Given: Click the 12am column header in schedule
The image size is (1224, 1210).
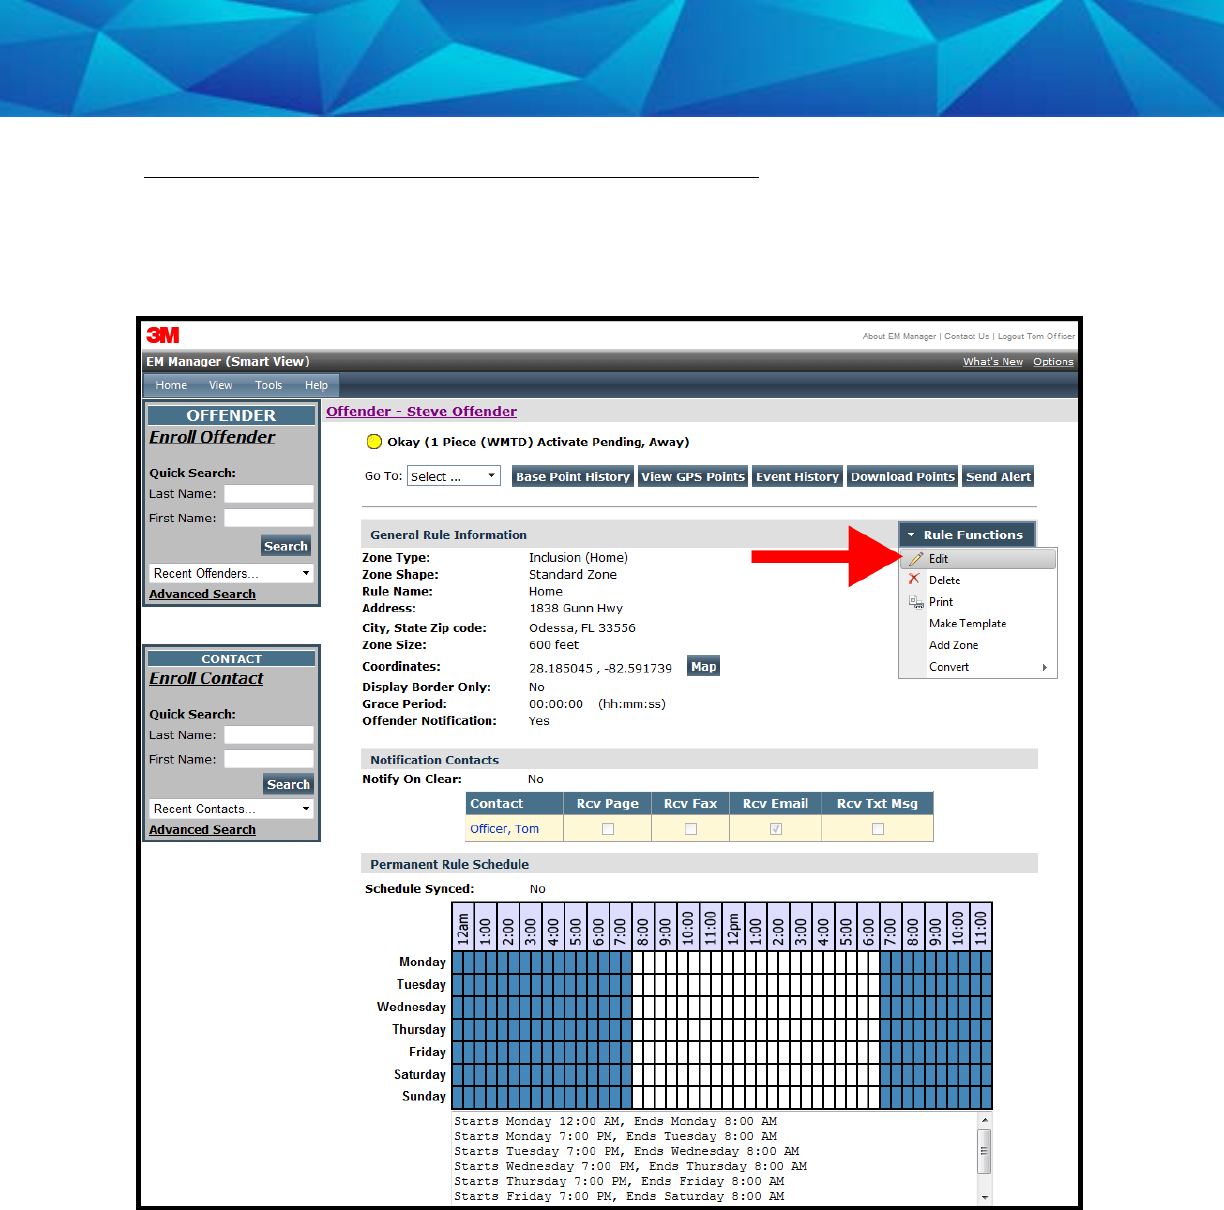Looking at the screenshot, I should click(x=463, y=927).
